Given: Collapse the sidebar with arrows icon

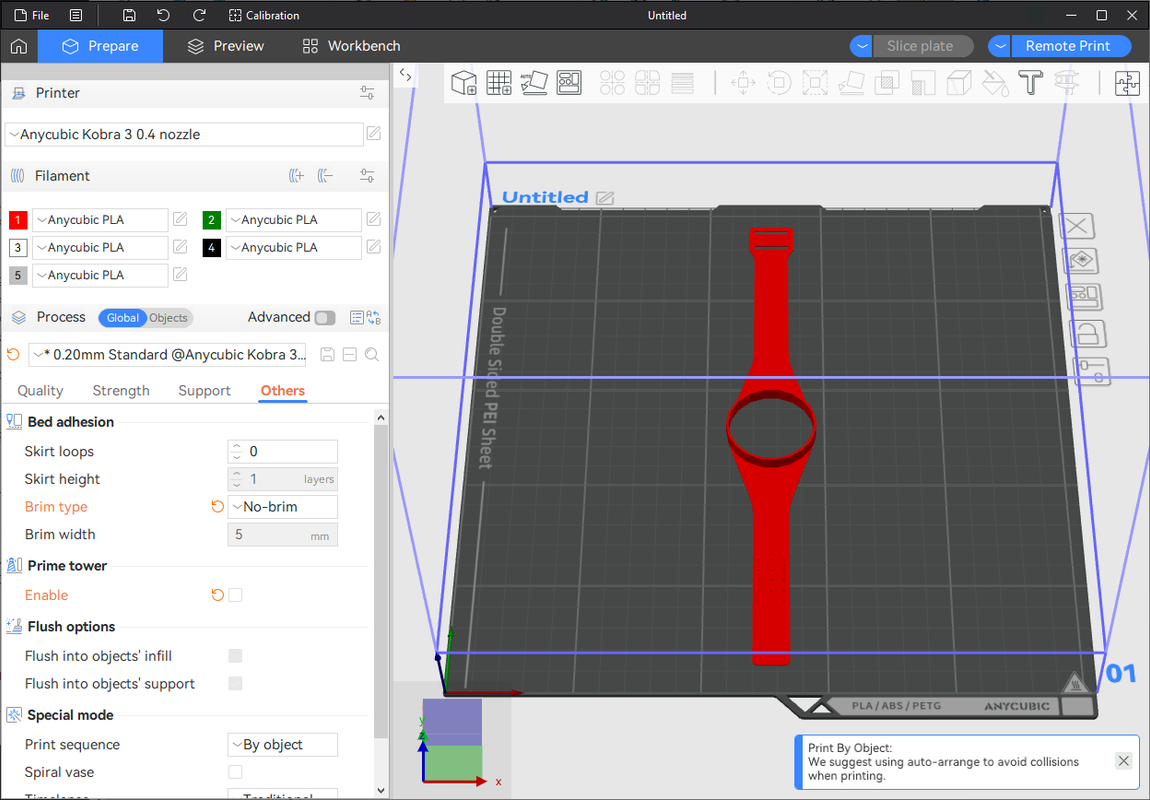Looking at the screenshot, I should pos(406,75).
